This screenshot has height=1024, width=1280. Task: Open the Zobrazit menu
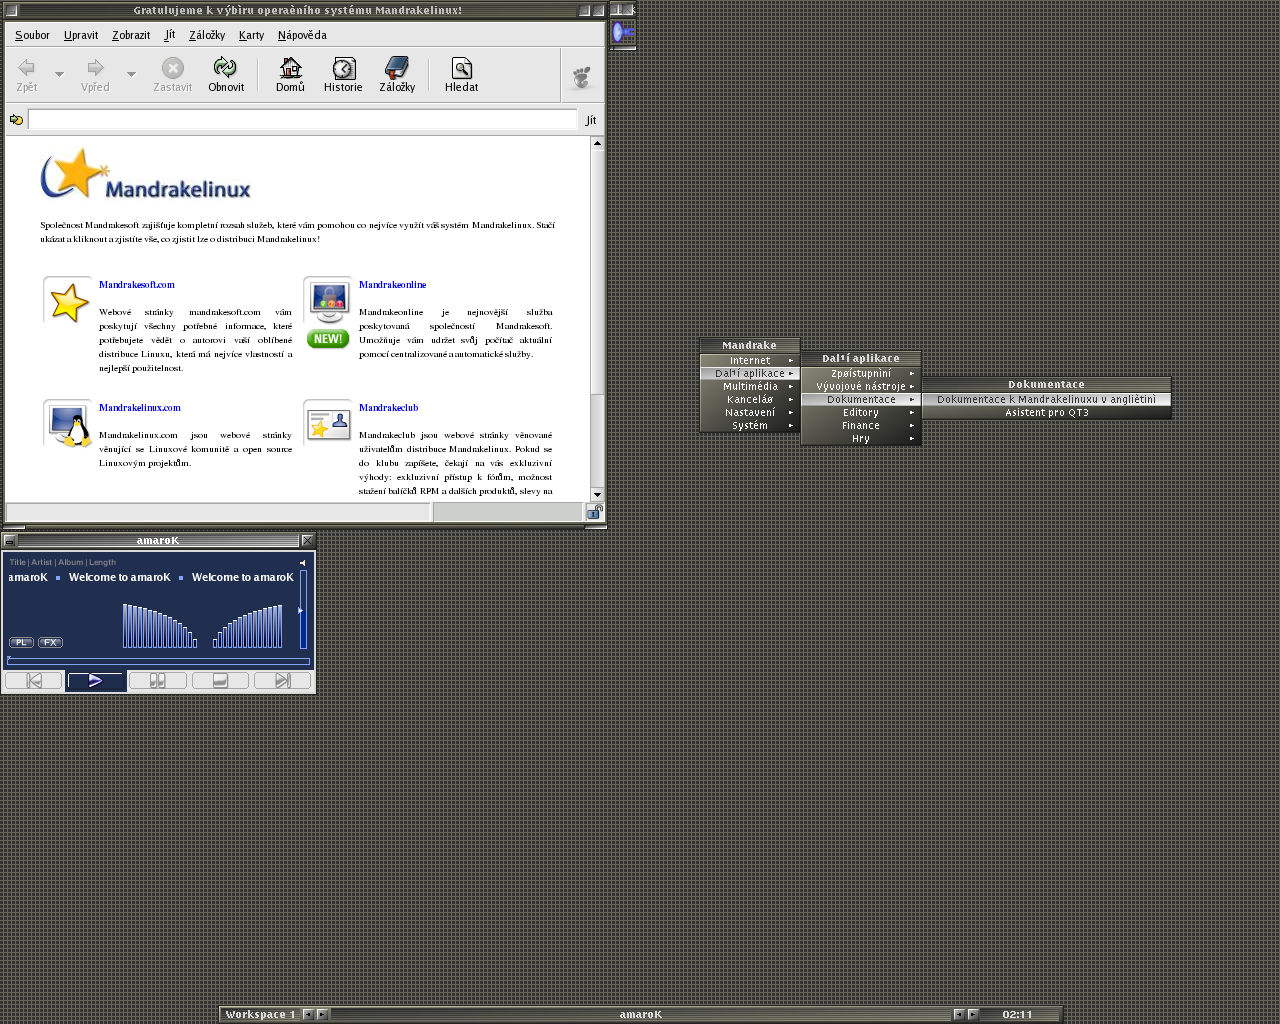coord(131,35)
